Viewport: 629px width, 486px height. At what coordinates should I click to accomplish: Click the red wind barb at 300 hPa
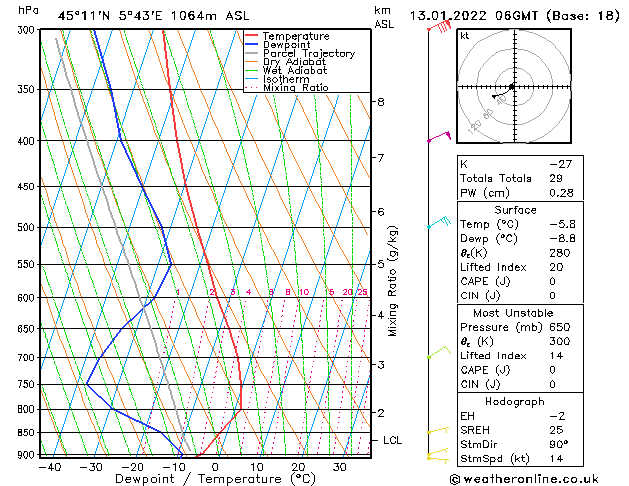point(440,26)
